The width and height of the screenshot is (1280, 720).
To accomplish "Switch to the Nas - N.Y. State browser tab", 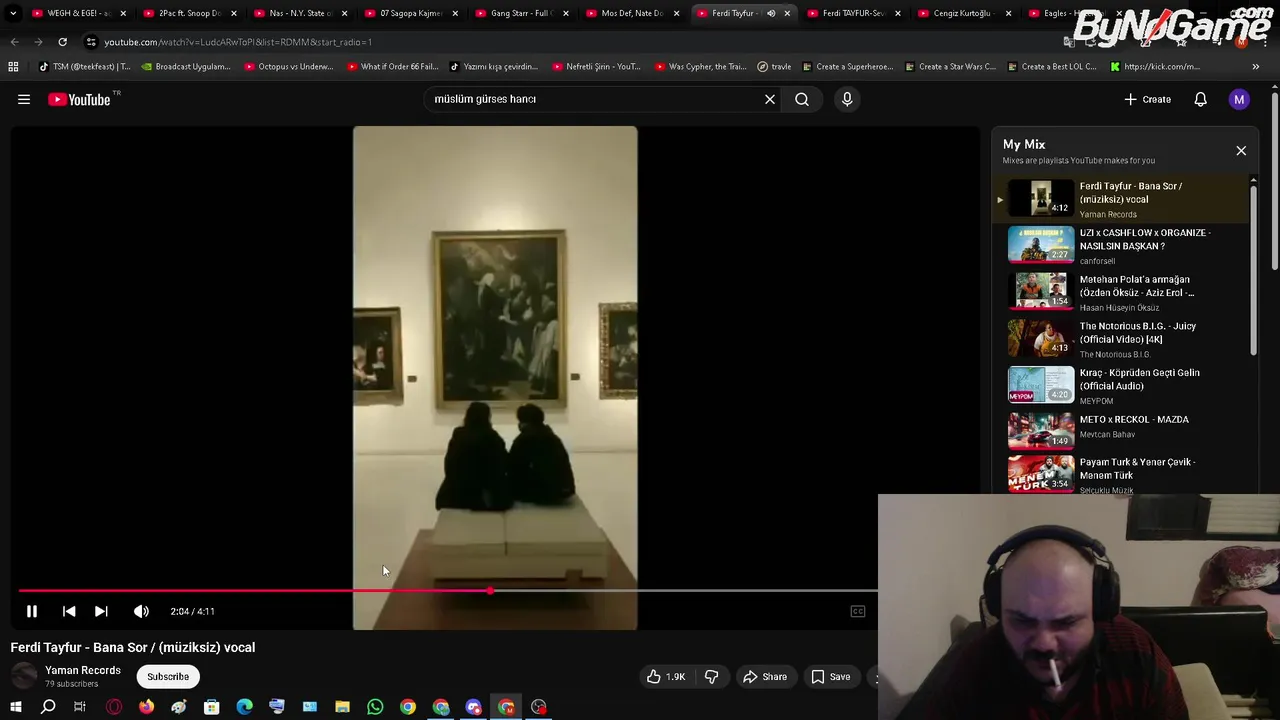I will point(299,13).
